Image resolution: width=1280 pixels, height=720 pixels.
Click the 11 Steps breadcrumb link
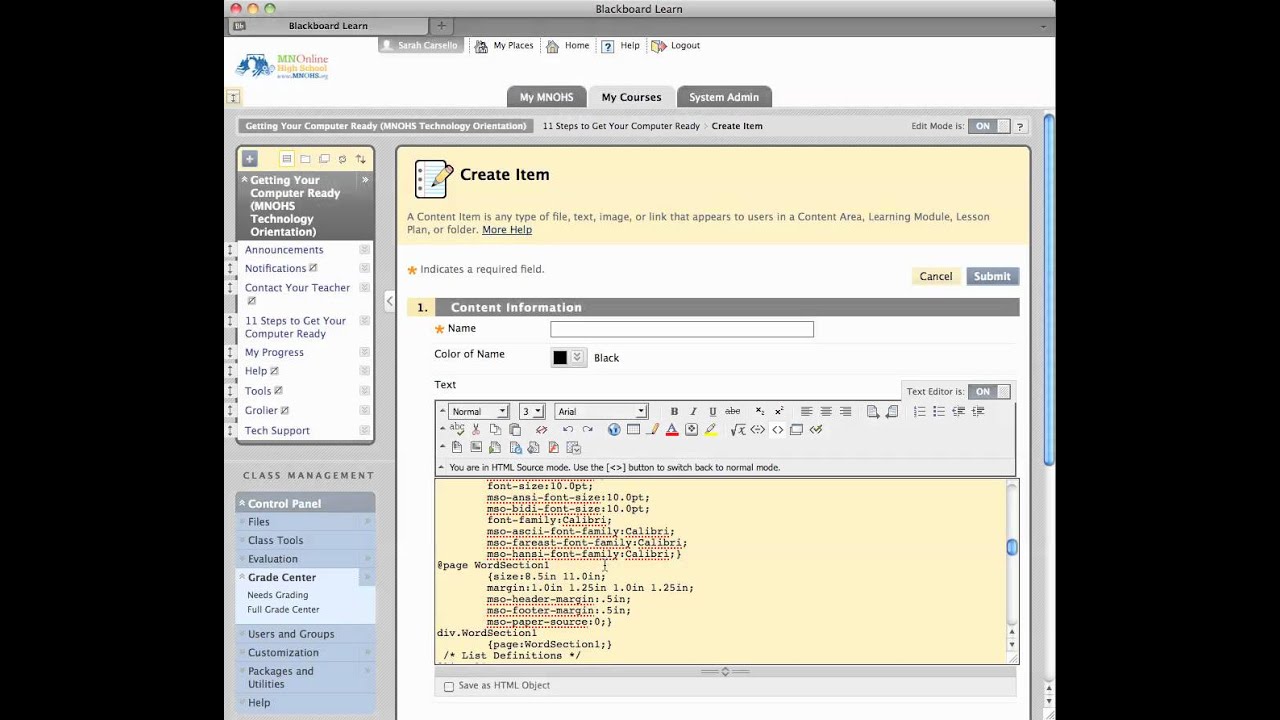(x=621, y=126)
